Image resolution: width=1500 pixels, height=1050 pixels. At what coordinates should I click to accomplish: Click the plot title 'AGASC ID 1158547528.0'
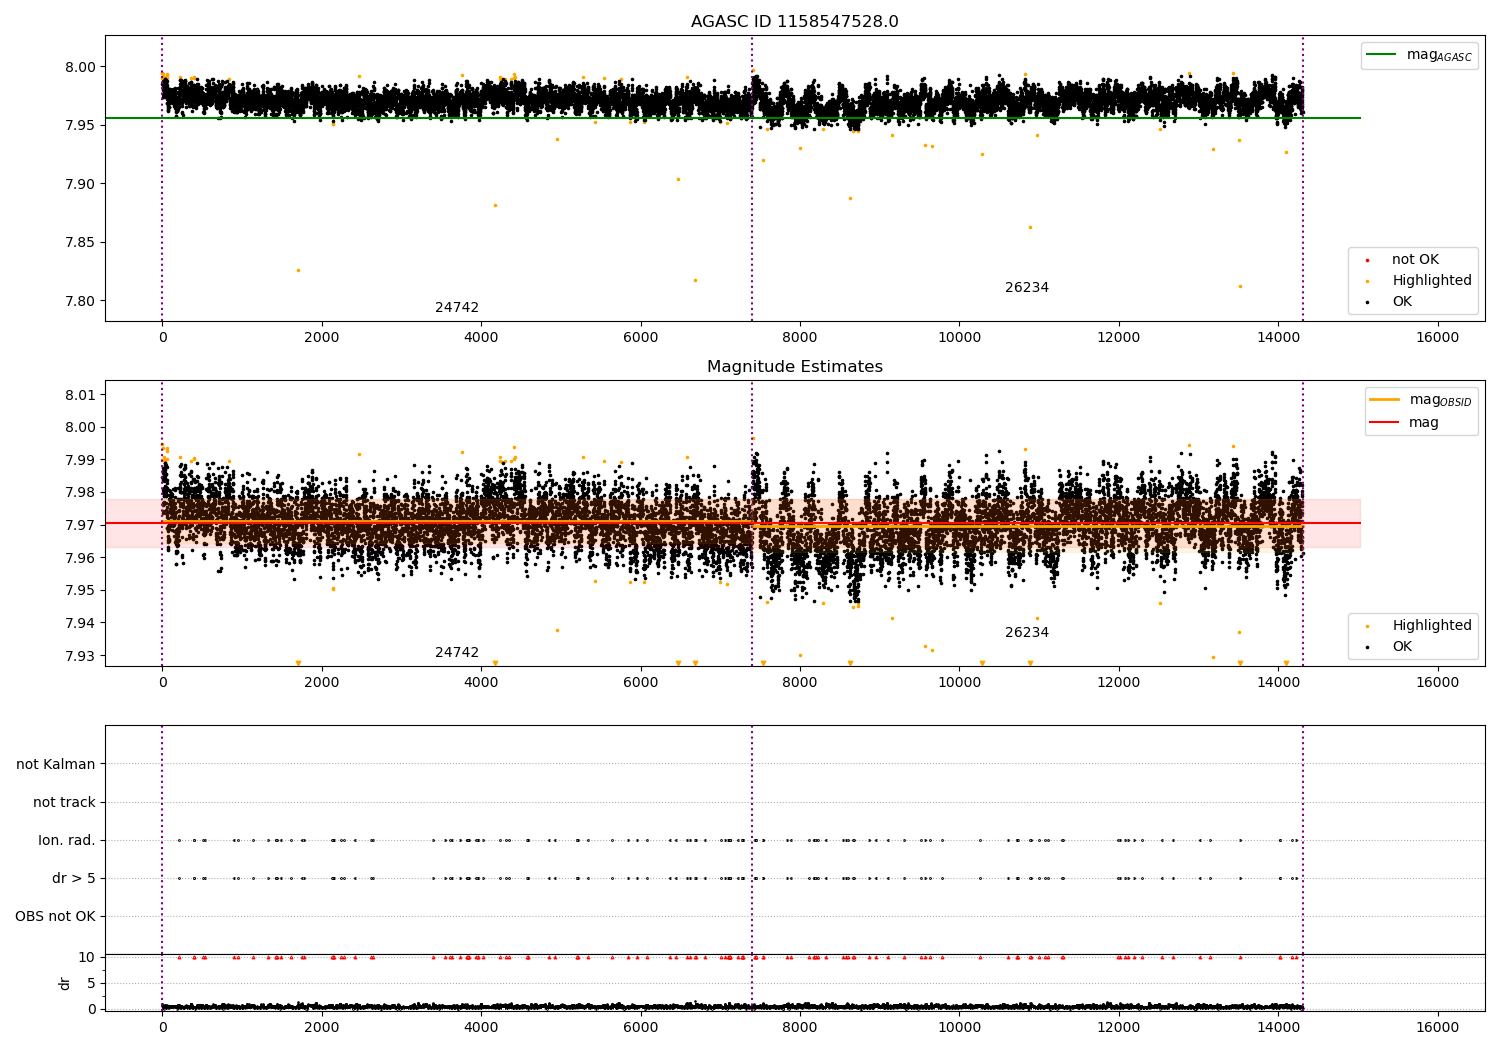(795, 22)
